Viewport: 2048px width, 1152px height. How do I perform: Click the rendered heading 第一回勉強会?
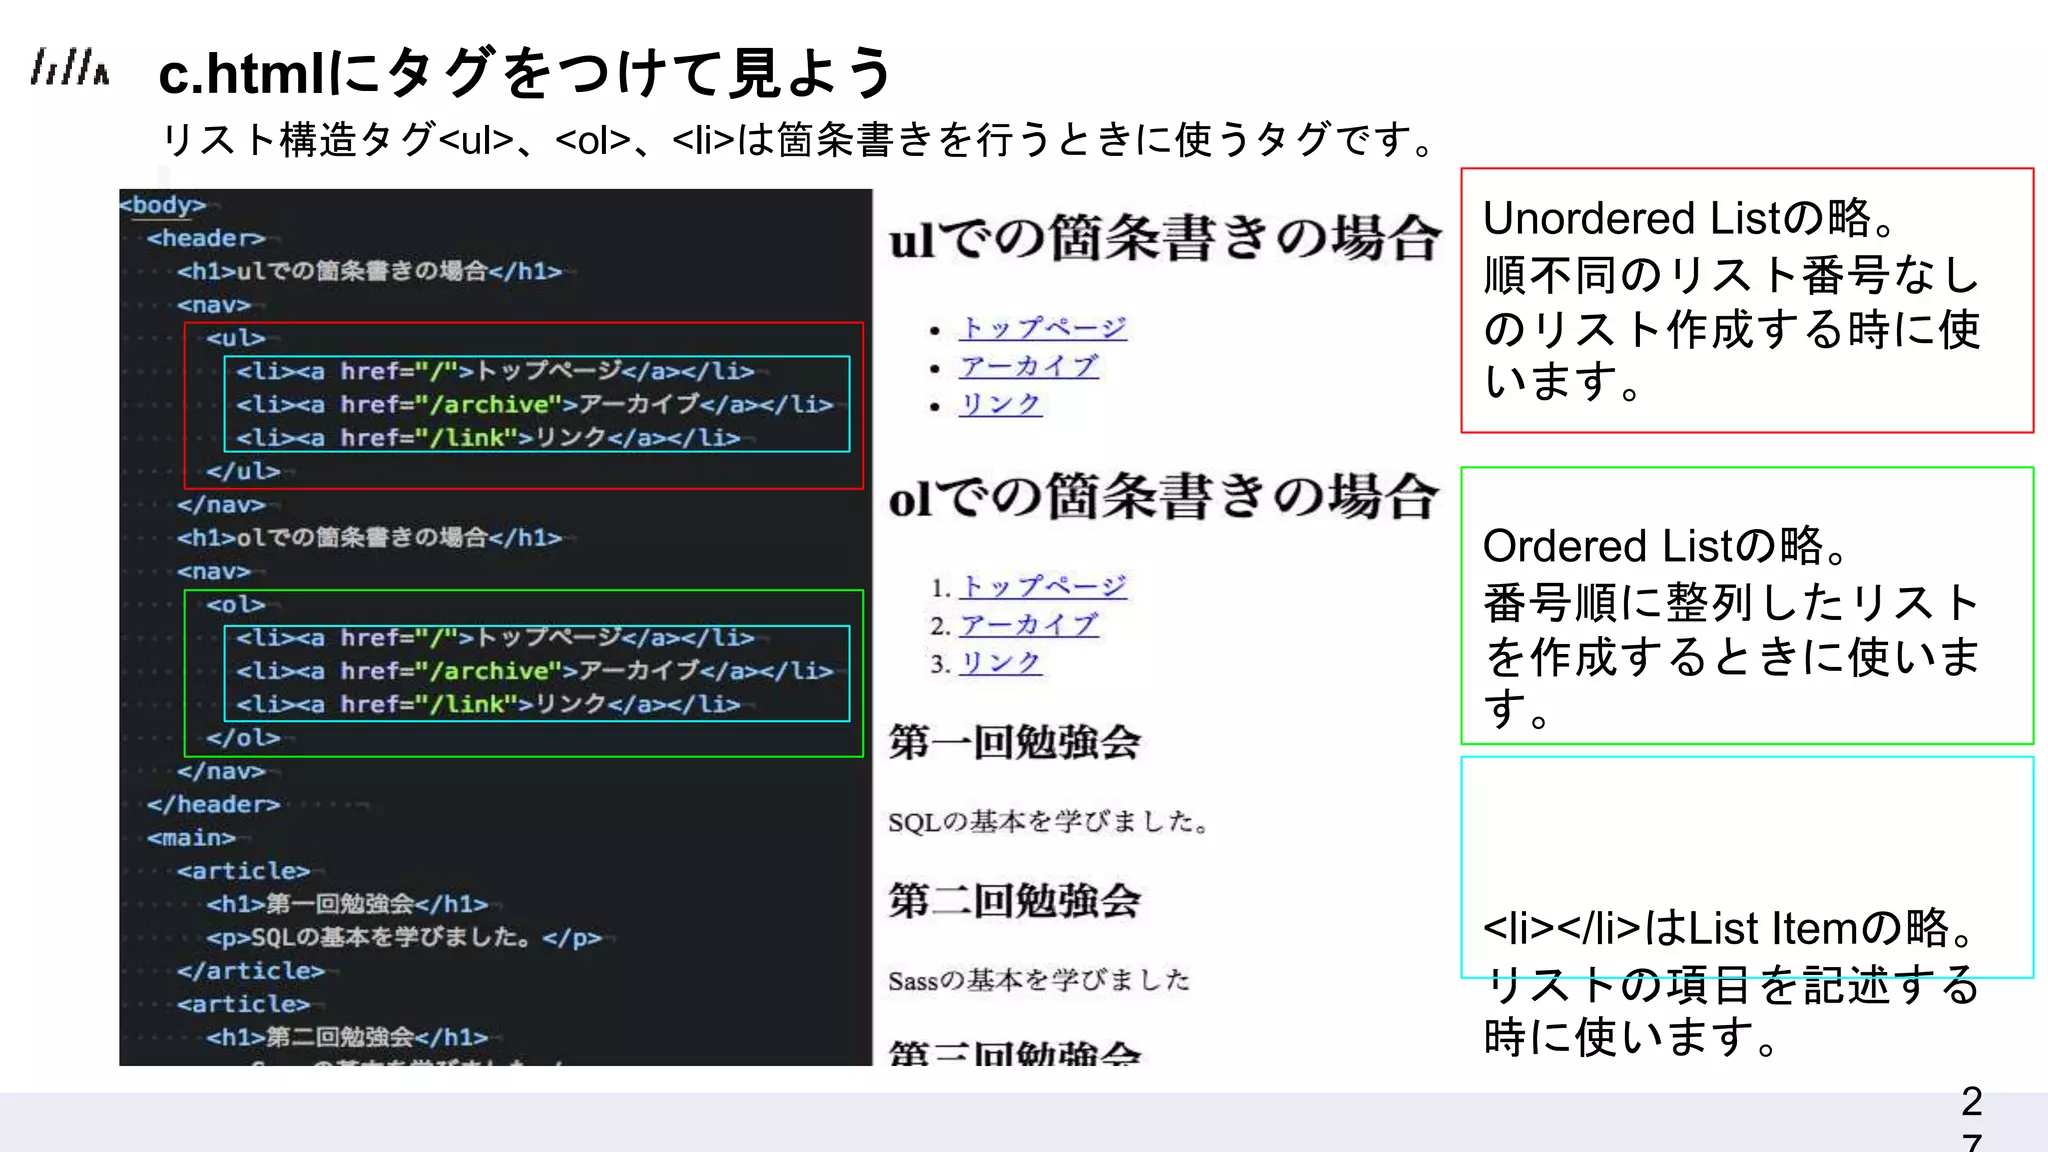(1014, 742)
